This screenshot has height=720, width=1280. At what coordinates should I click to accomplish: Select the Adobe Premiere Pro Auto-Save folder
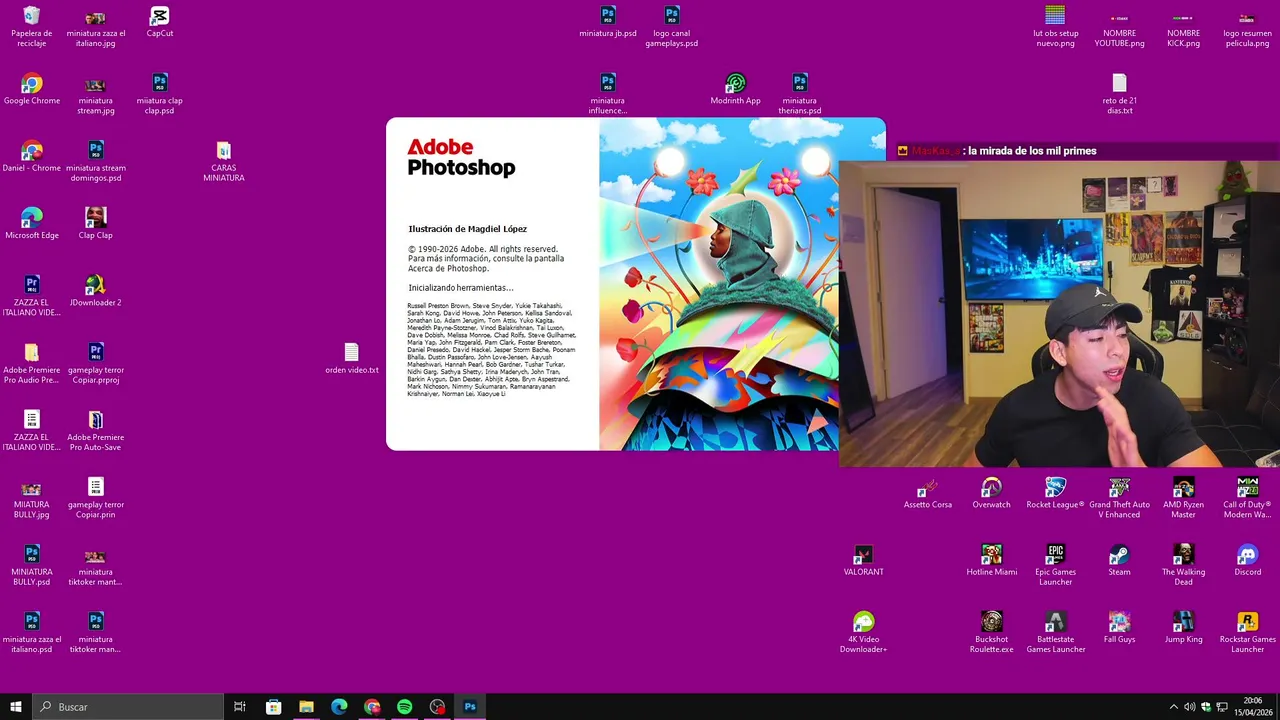click(96, 430)
